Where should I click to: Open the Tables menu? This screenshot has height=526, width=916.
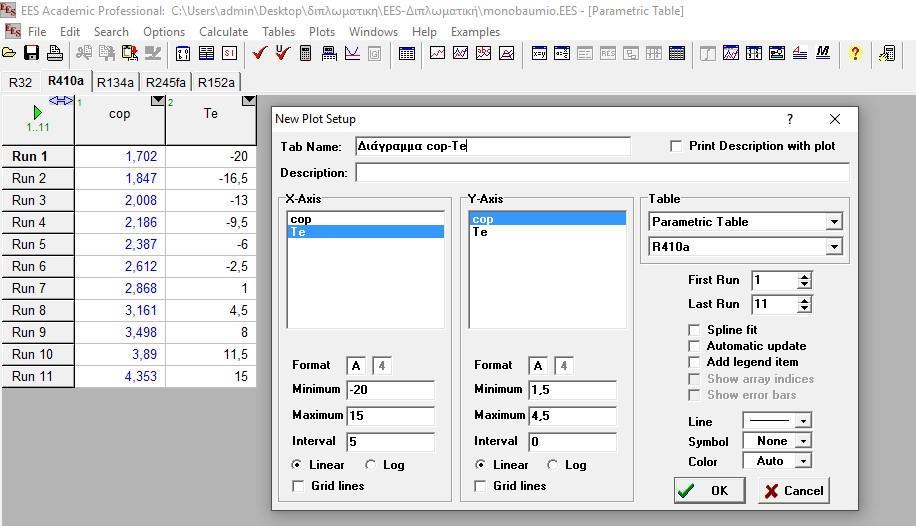click(278, 32)
